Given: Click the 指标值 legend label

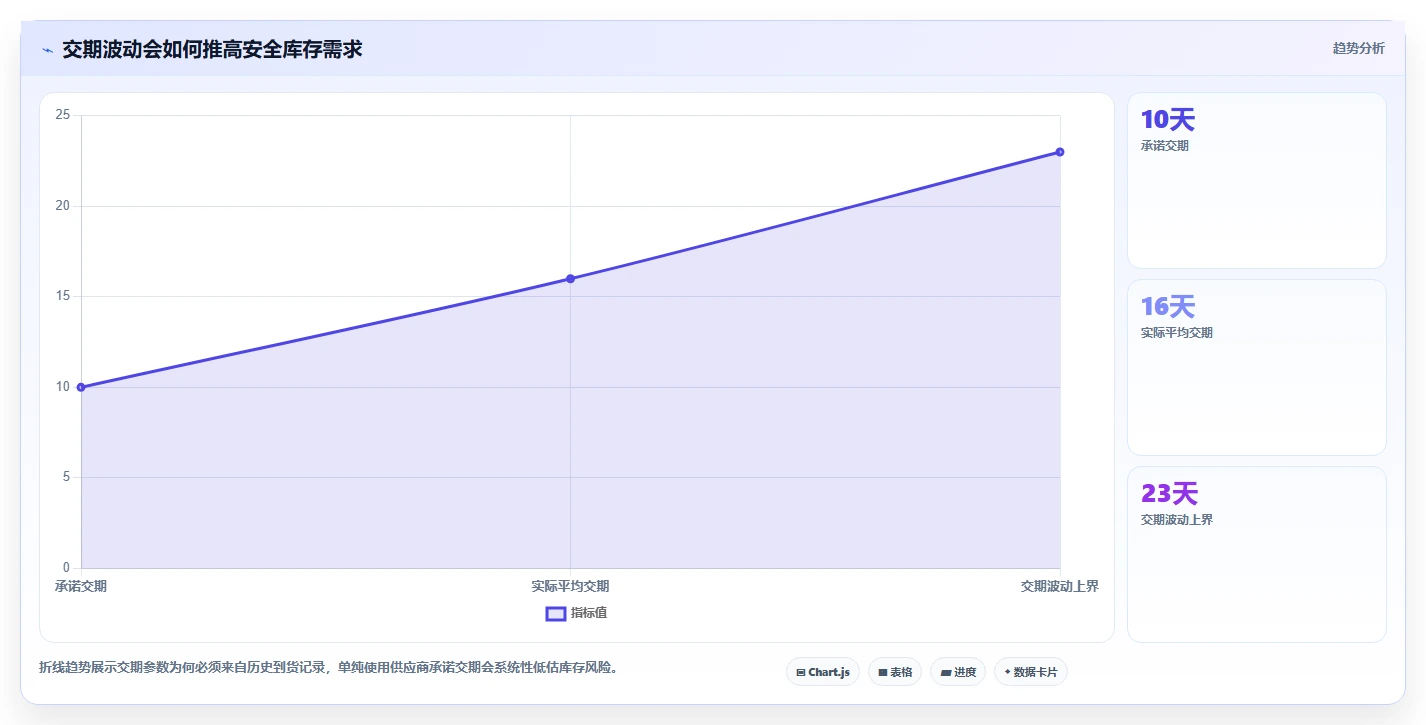Looking at the screenshot, I should [589, 613].
